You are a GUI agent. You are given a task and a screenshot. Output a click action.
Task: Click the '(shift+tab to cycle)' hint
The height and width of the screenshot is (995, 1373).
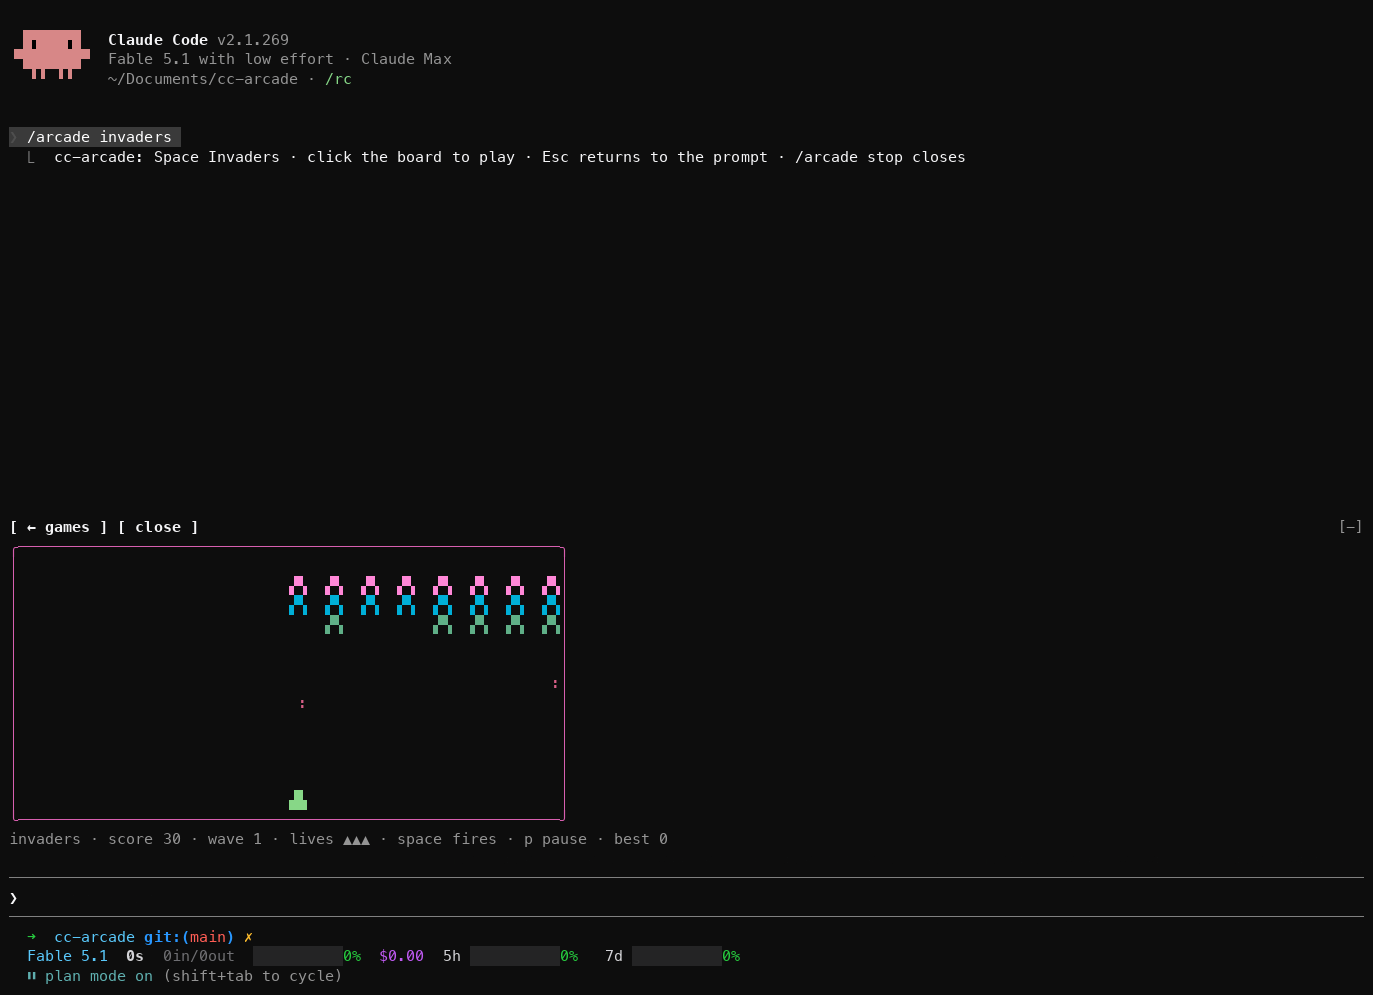coord(253,976)
